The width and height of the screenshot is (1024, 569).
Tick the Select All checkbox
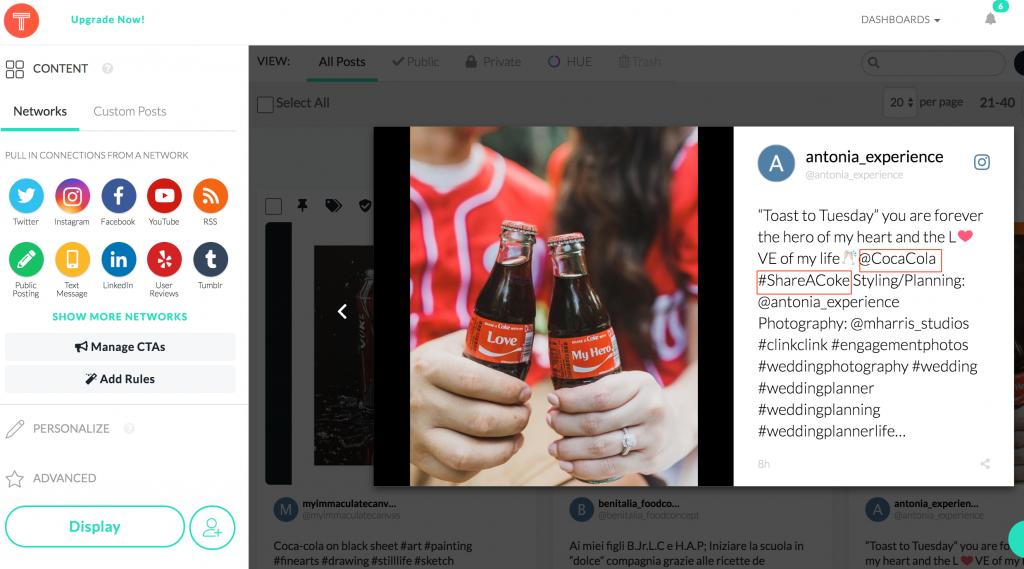pyautogui.click(x=265, y=104)
